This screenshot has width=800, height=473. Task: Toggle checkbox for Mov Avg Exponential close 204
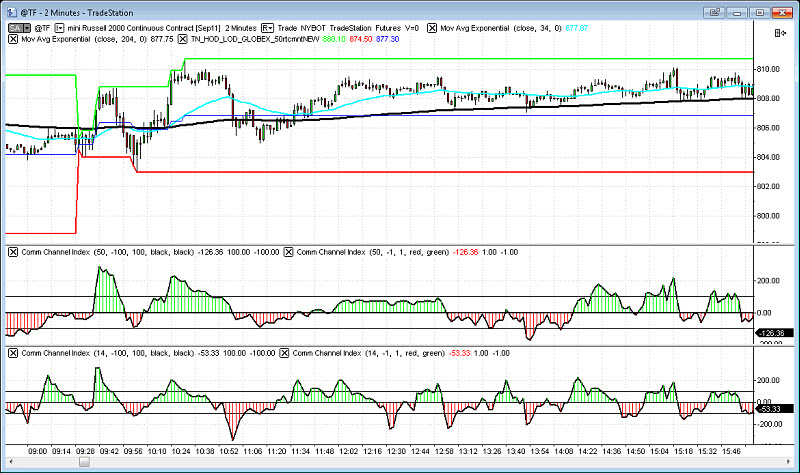(13, 39)
